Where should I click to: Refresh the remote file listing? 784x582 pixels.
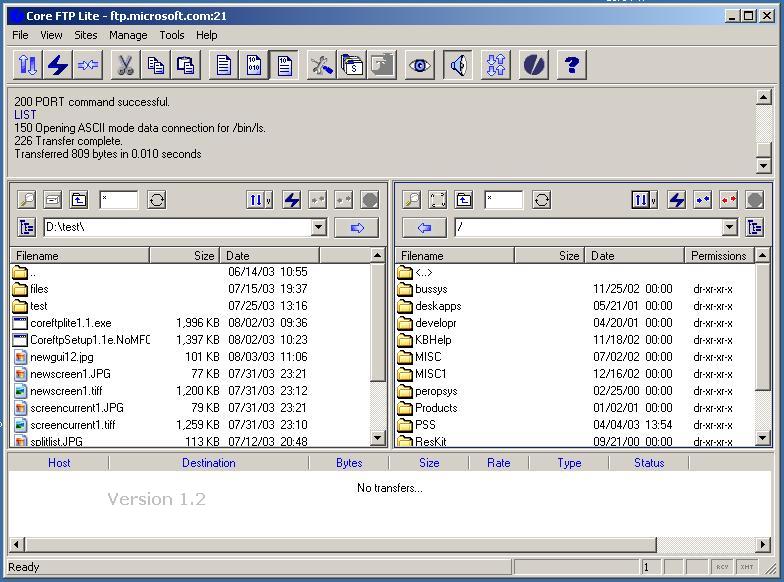pyautogui.click(x=541, y=200)
